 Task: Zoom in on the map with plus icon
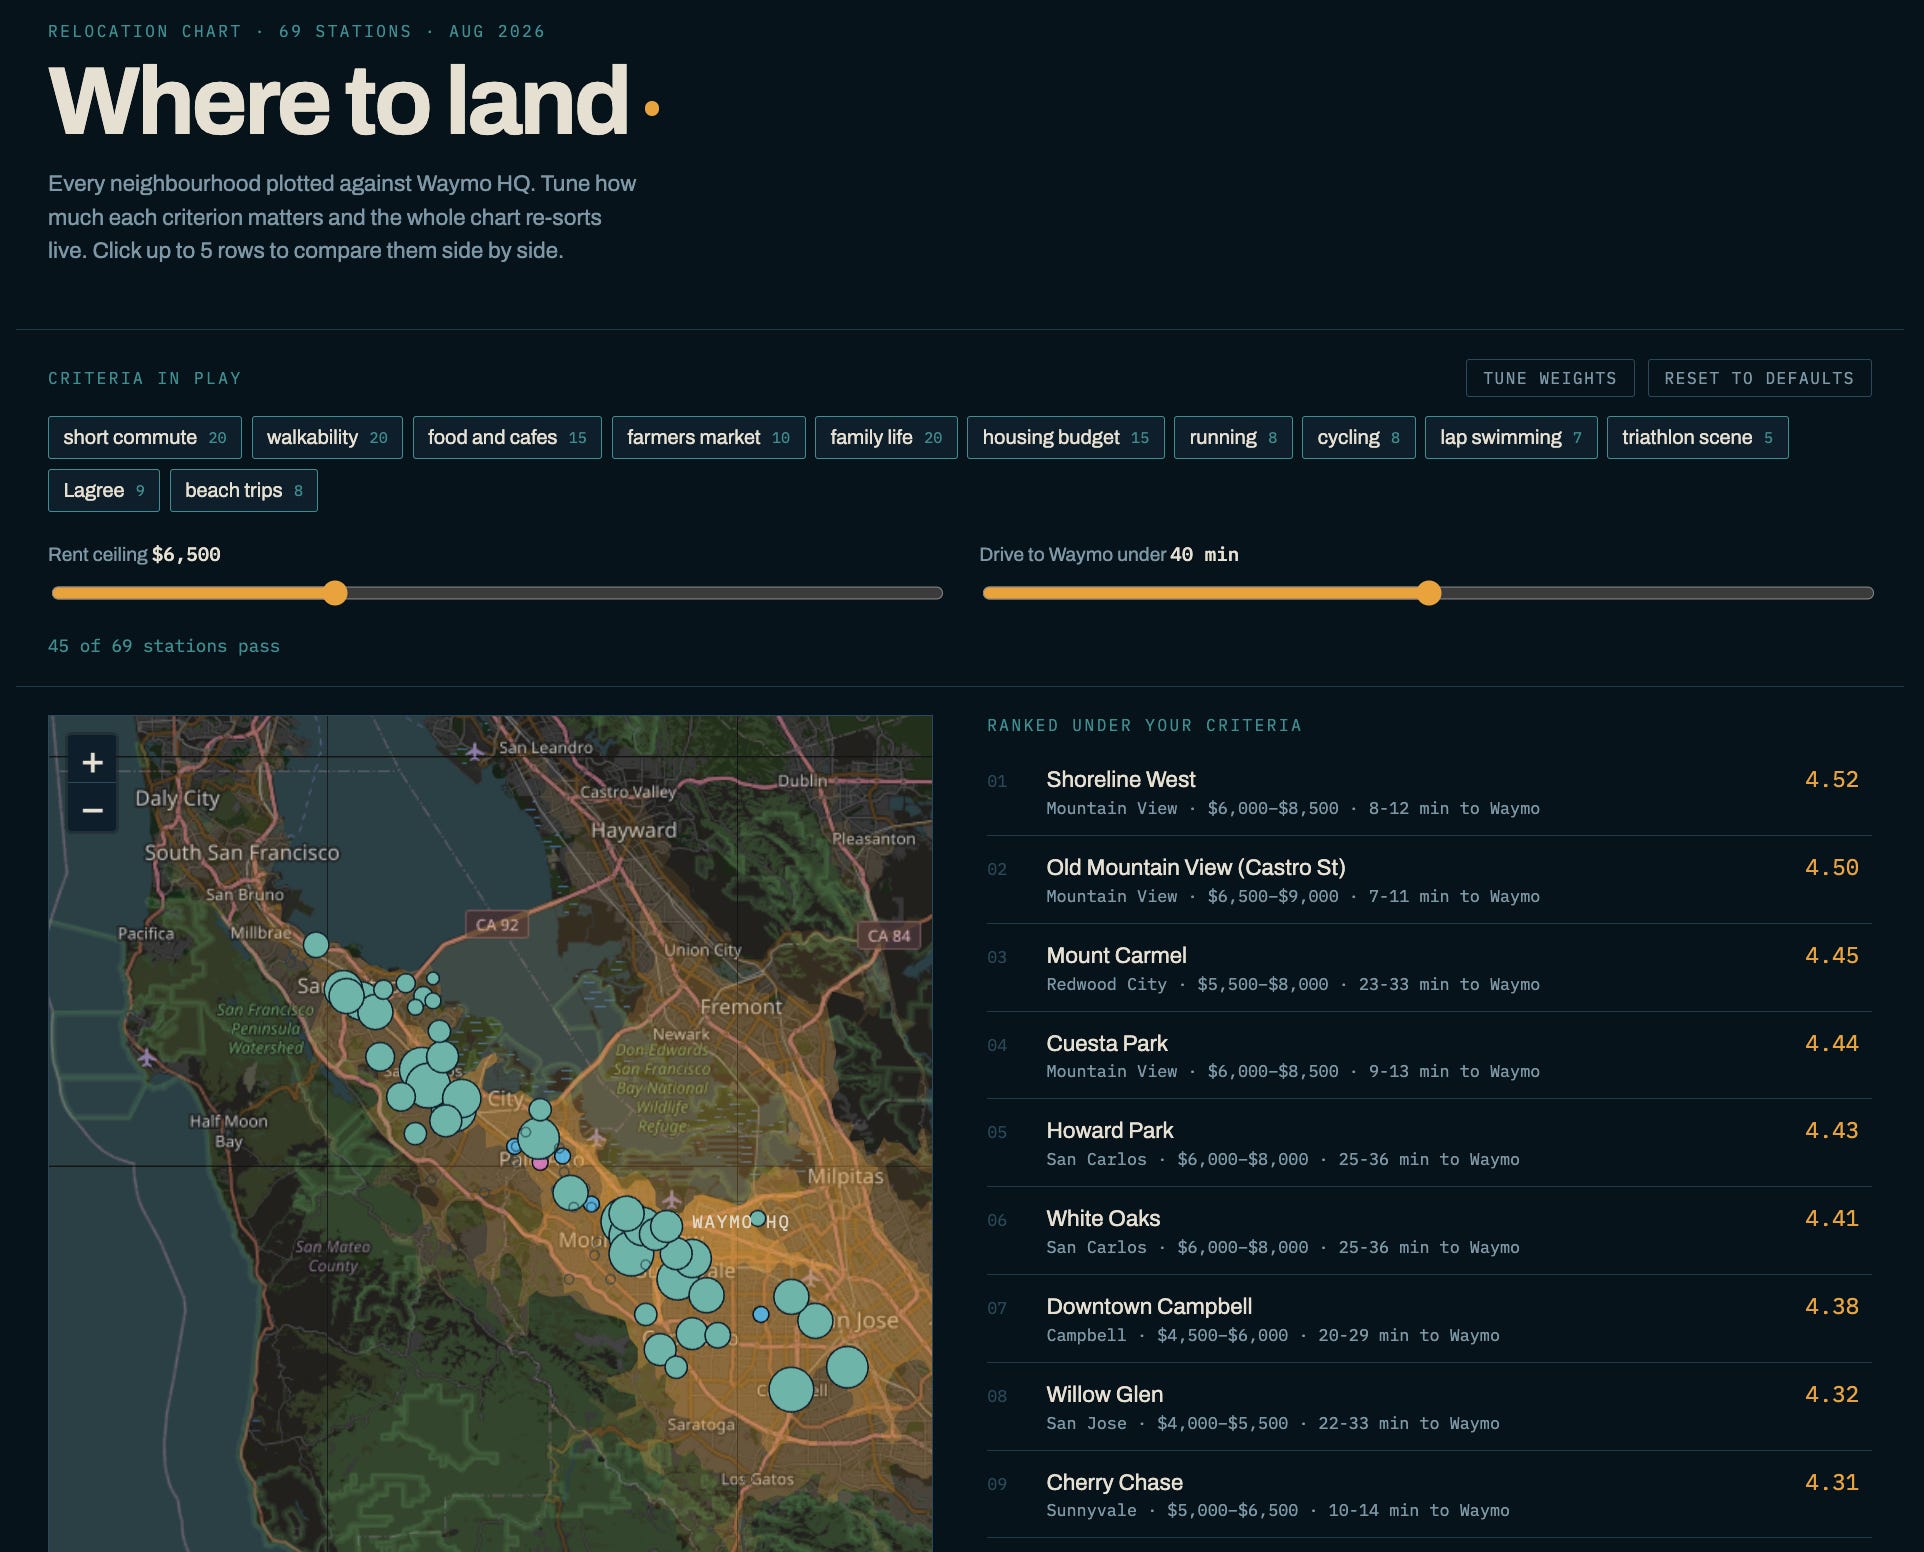[92, 762]
